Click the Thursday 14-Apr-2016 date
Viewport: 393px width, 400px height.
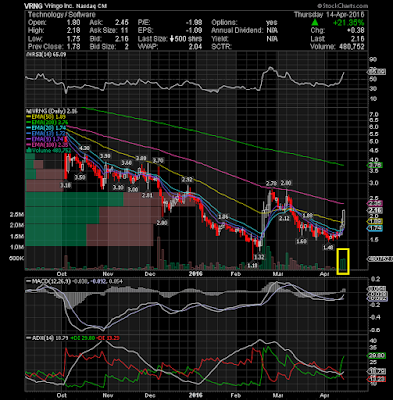(x=329, y=15)
